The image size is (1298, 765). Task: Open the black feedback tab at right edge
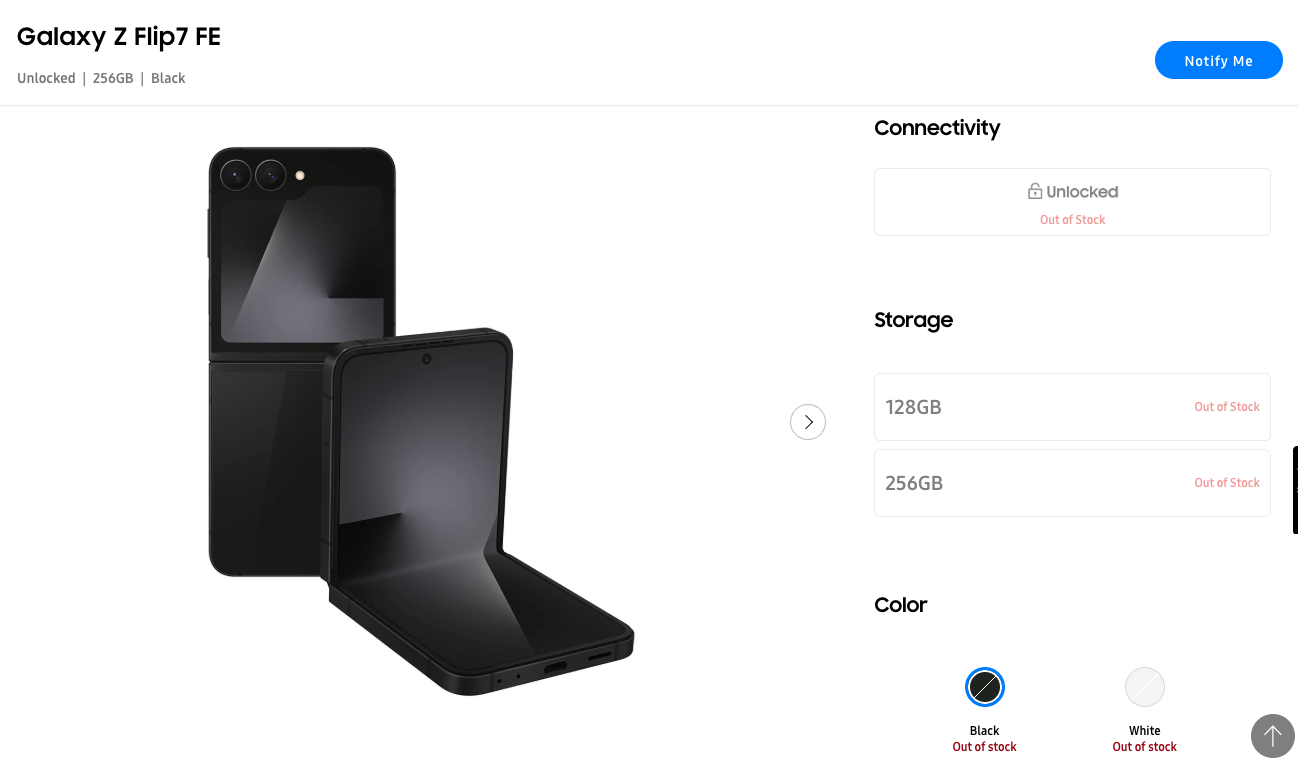[1295, 490]
